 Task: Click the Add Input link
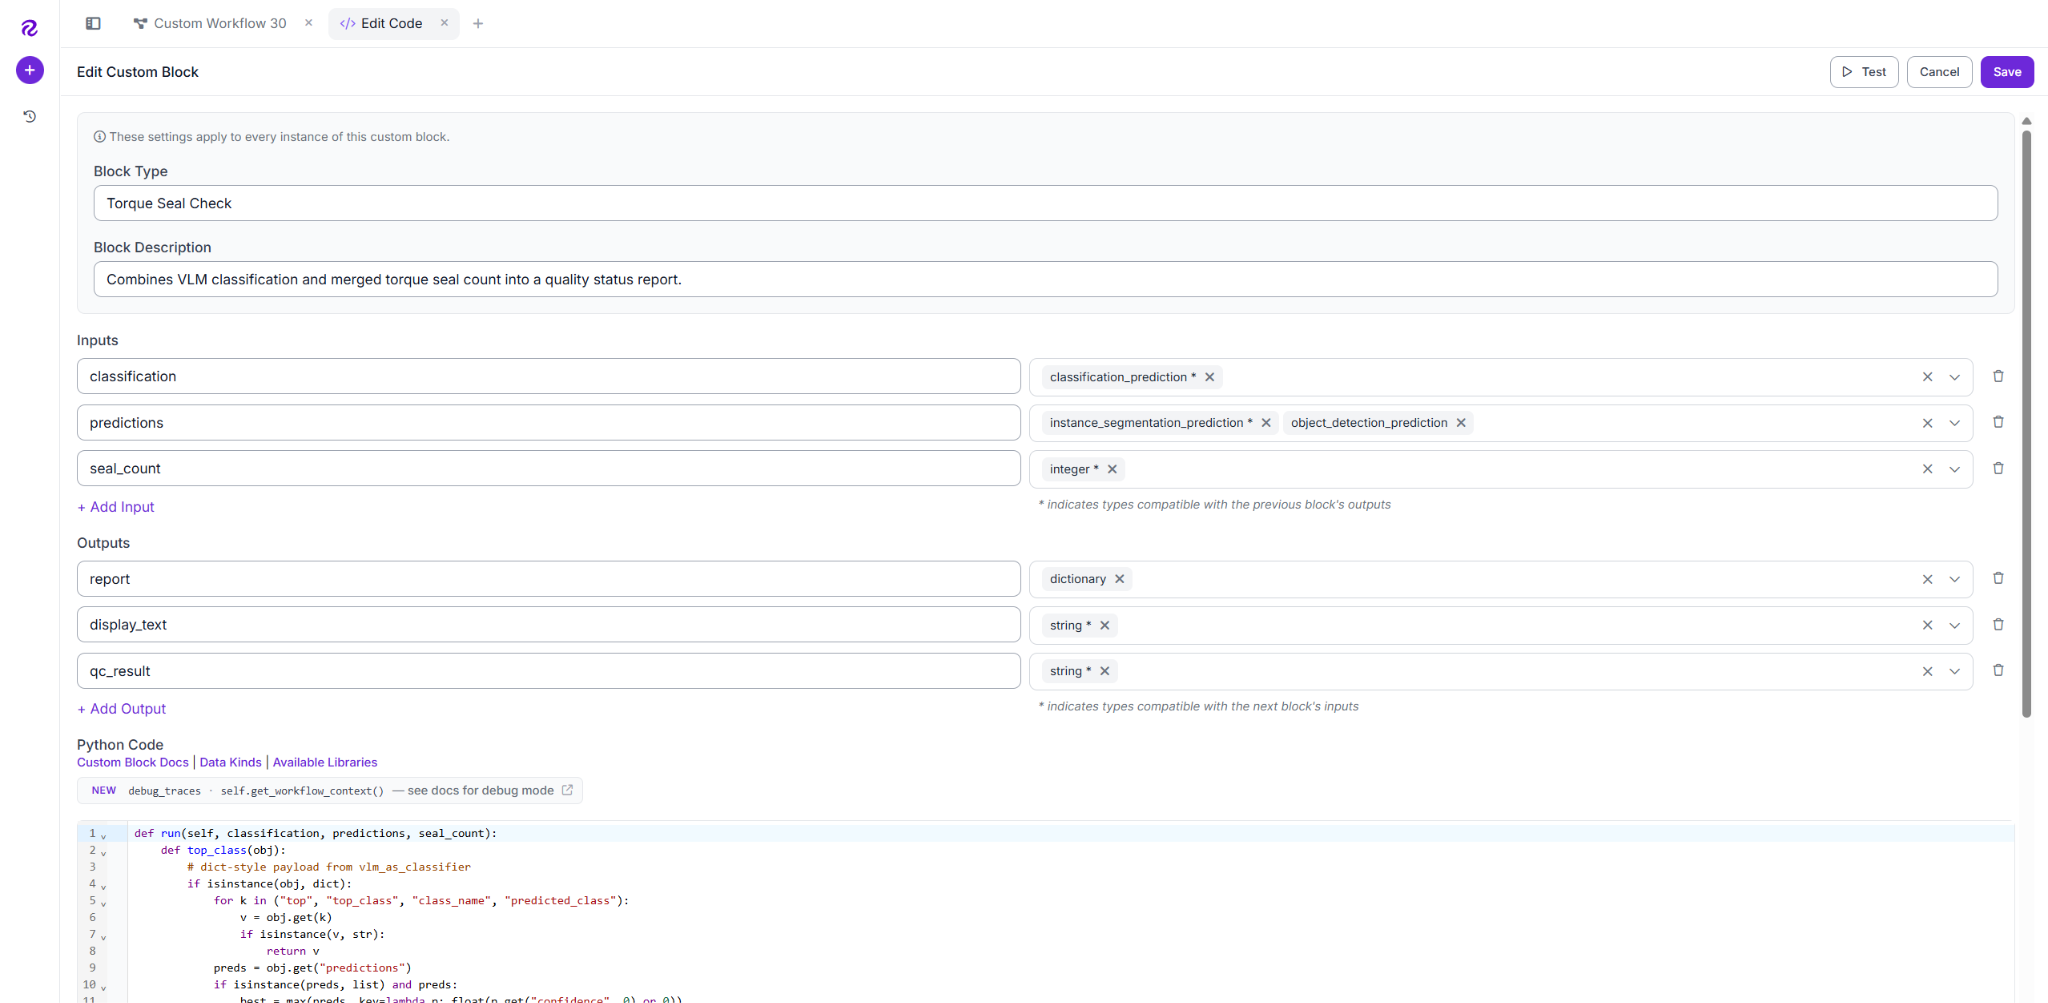(x=116, y=507)
